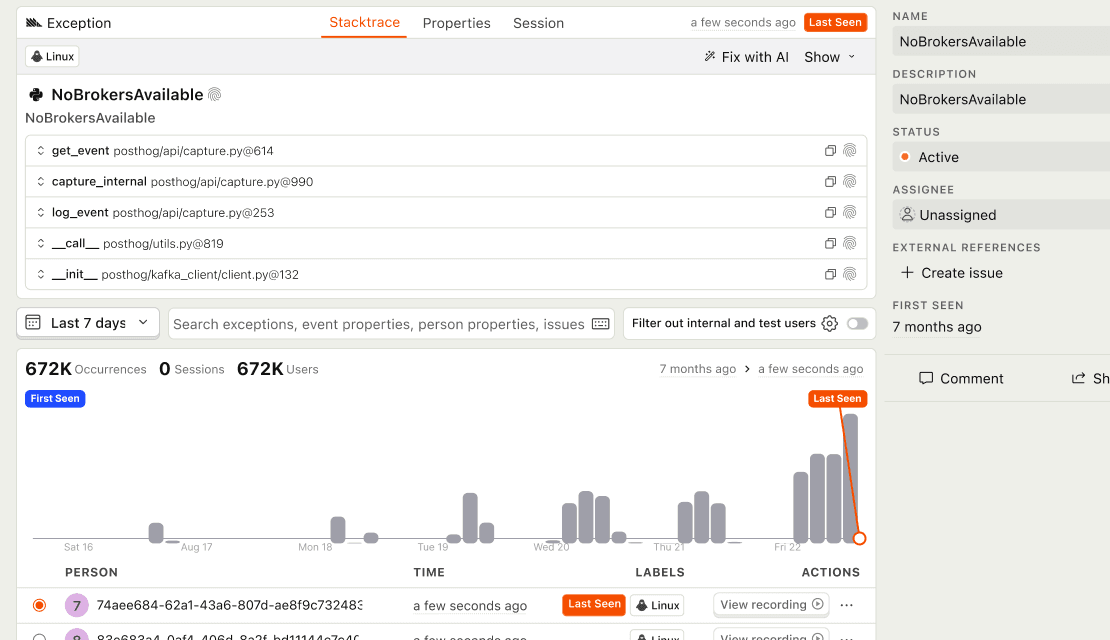Click keyboard icon in search bar

coord(600,324)
